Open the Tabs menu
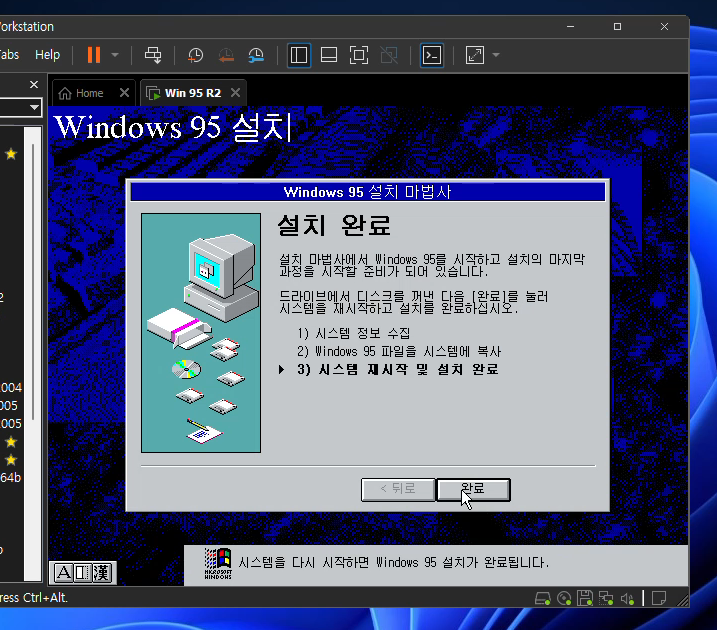 pyautogui.click(x=9, y=55)
